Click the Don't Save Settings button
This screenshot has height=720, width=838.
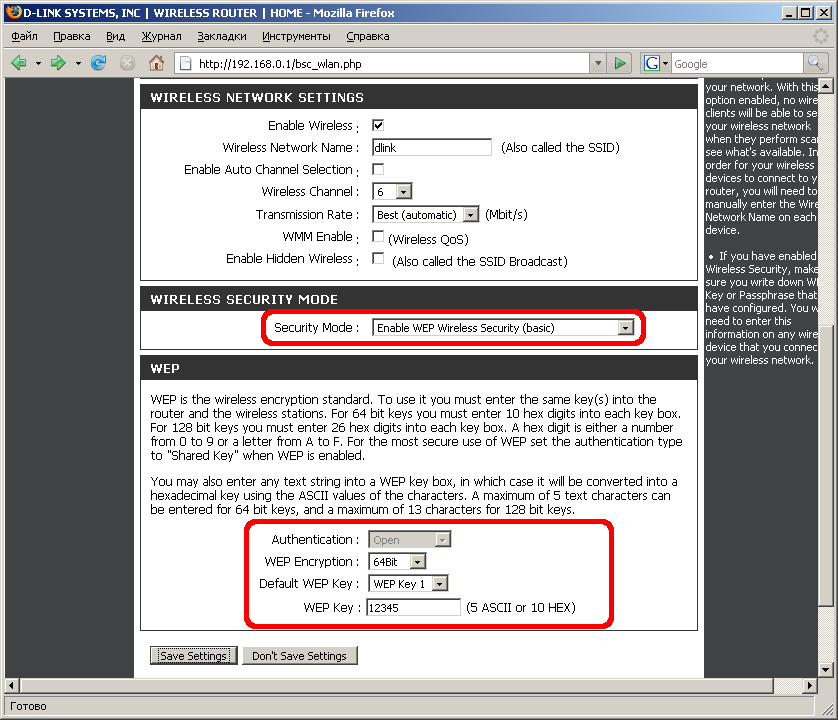(299, 656)
